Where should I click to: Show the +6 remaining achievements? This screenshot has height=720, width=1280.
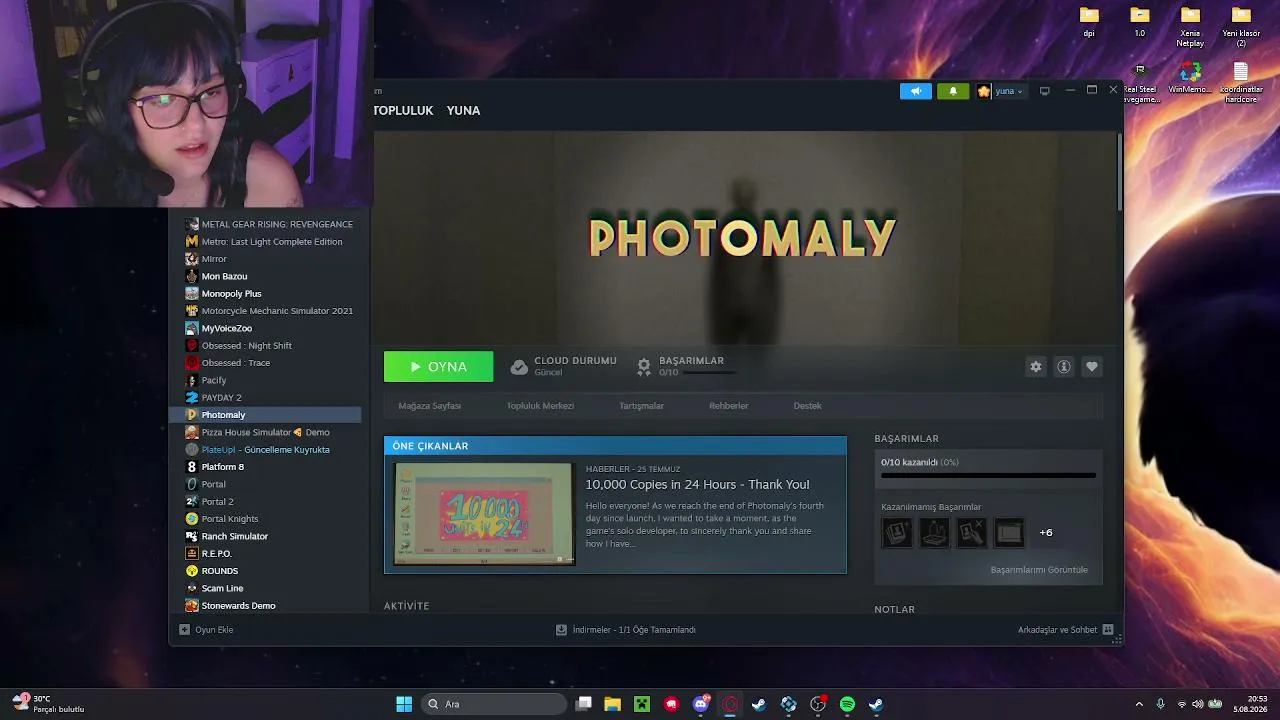(1046, 532)
